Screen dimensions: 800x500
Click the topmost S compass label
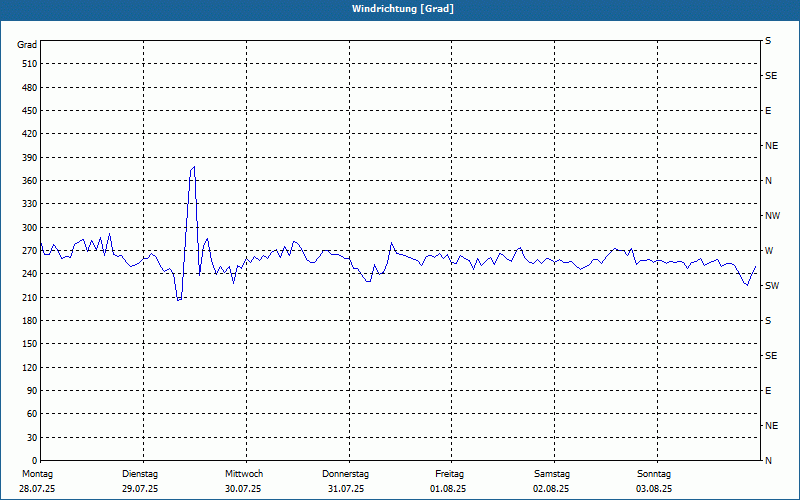point(768,41)
